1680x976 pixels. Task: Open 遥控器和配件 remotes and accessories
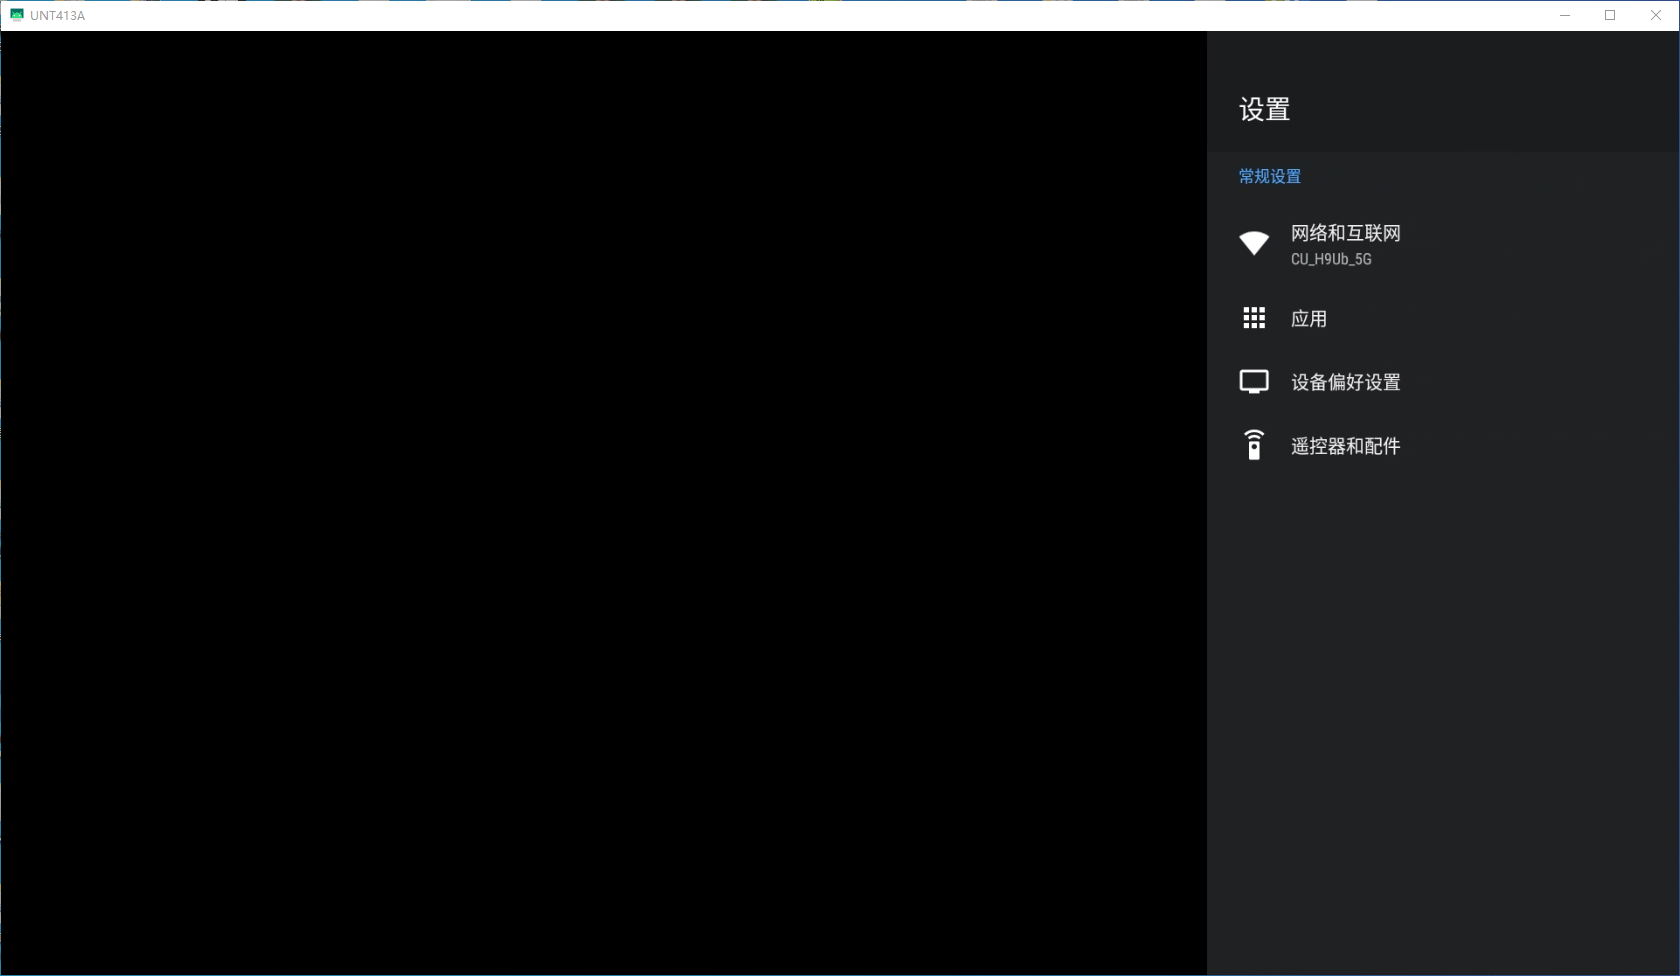tap(1344, 445)
